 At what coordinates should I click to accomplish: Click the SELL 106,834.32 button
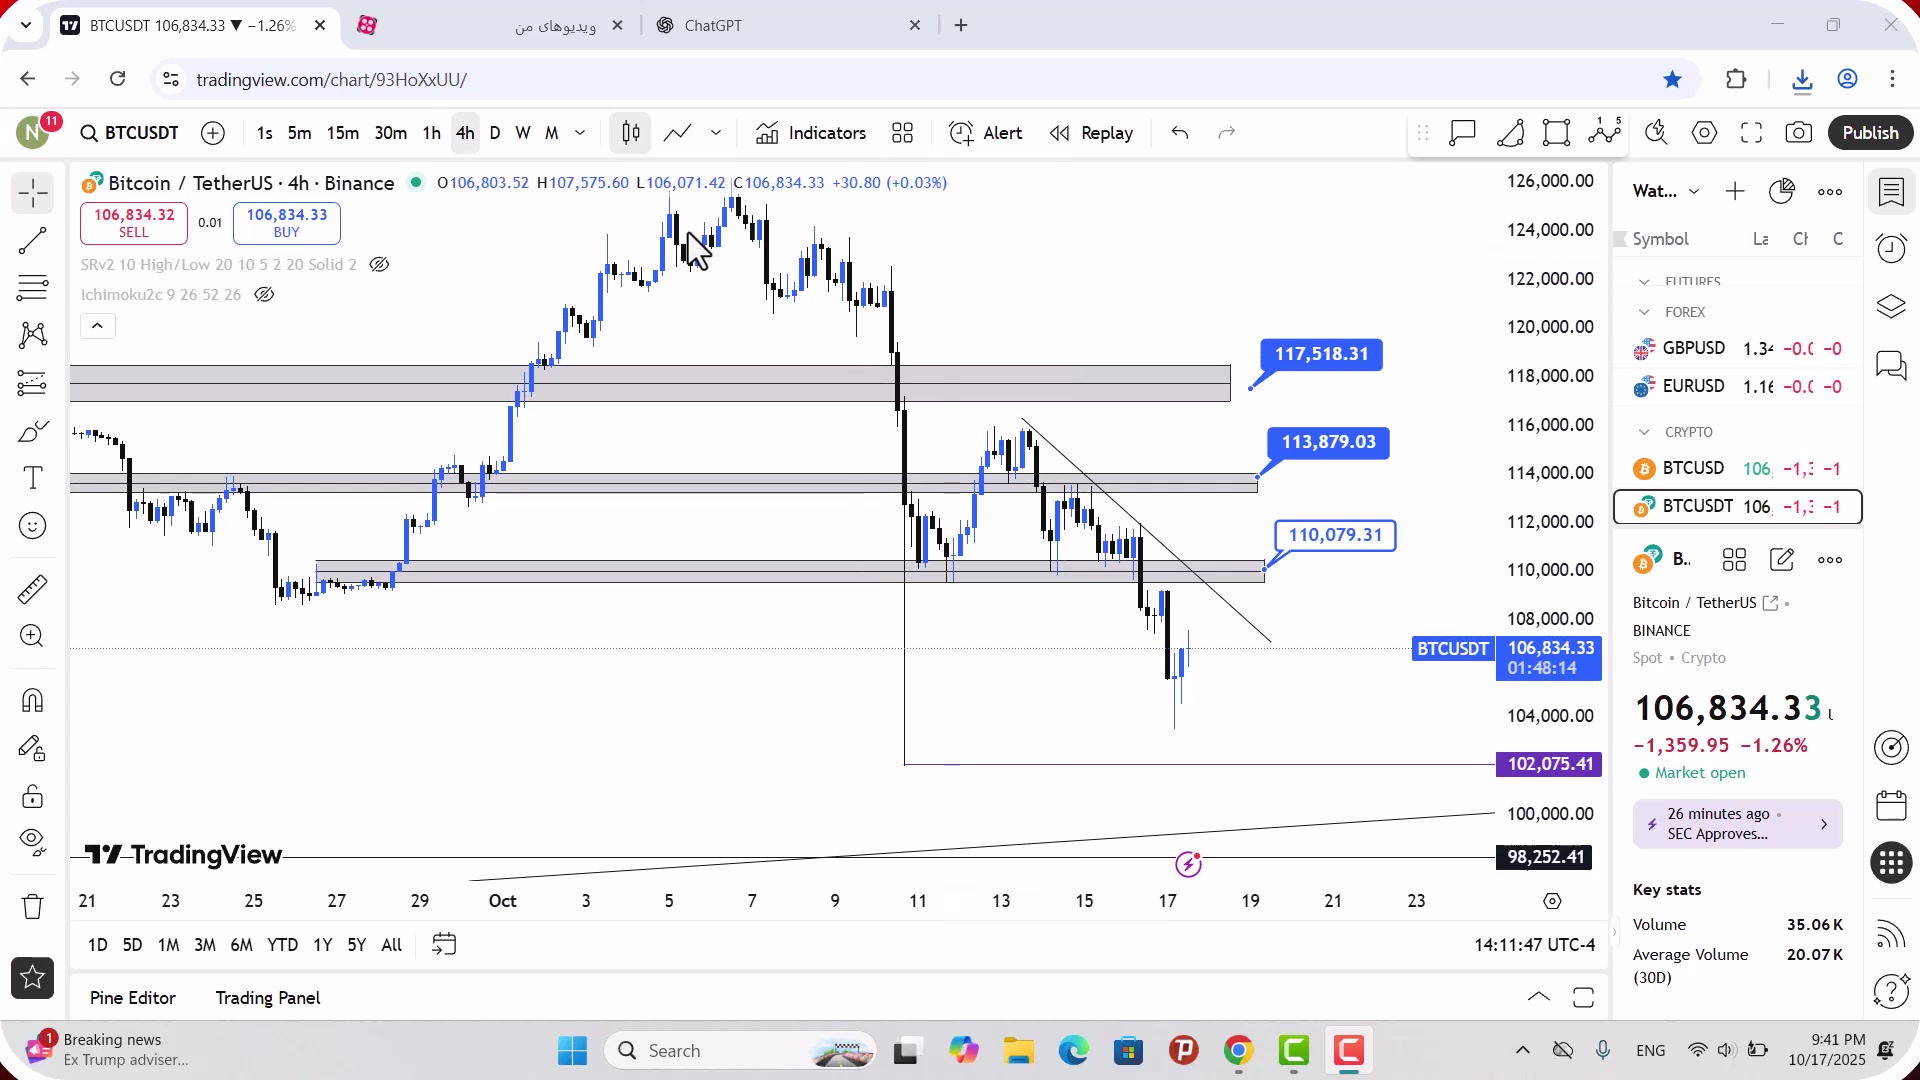(134, 223)
